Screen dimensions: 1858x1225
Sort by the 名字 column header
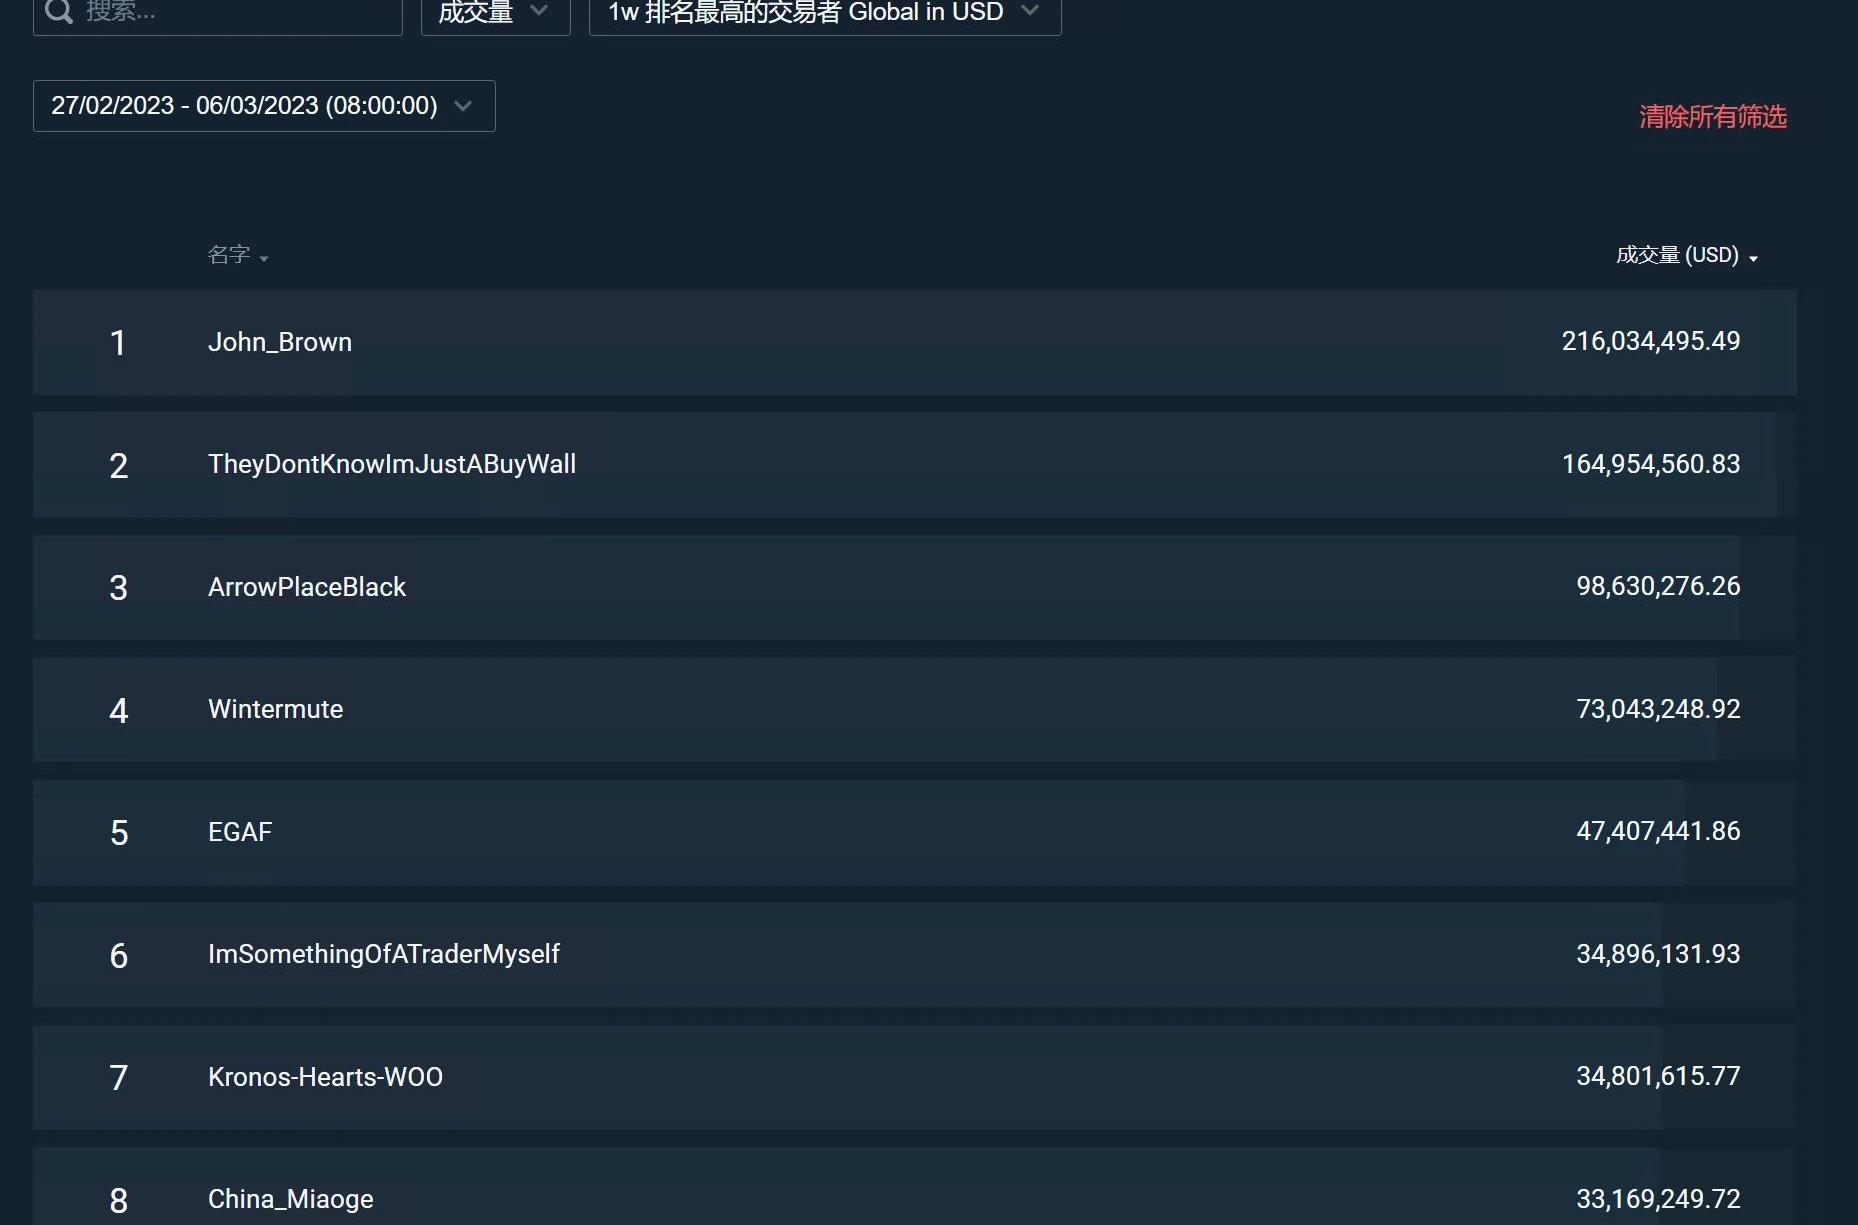[229, 255]
